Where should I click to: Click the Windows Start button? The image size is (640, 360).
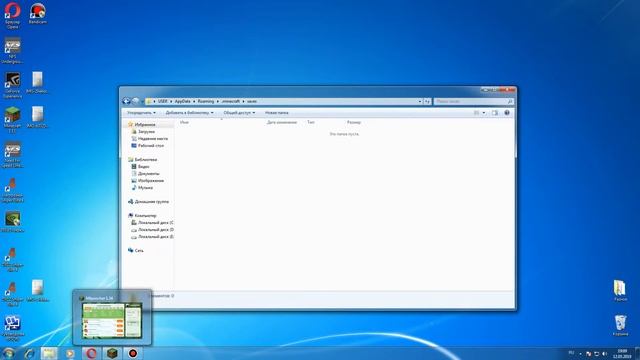(x=8, y=353)
